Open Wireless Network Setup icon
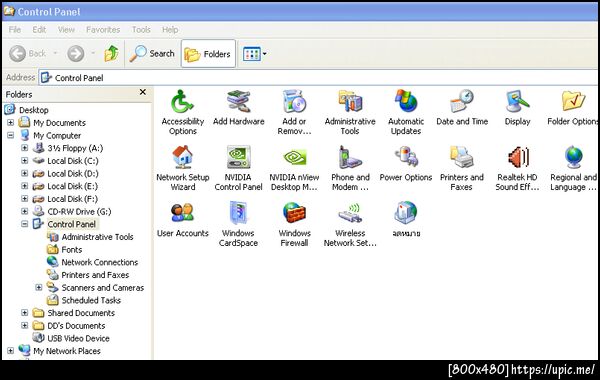600x380 pixels. pos(350,213)
